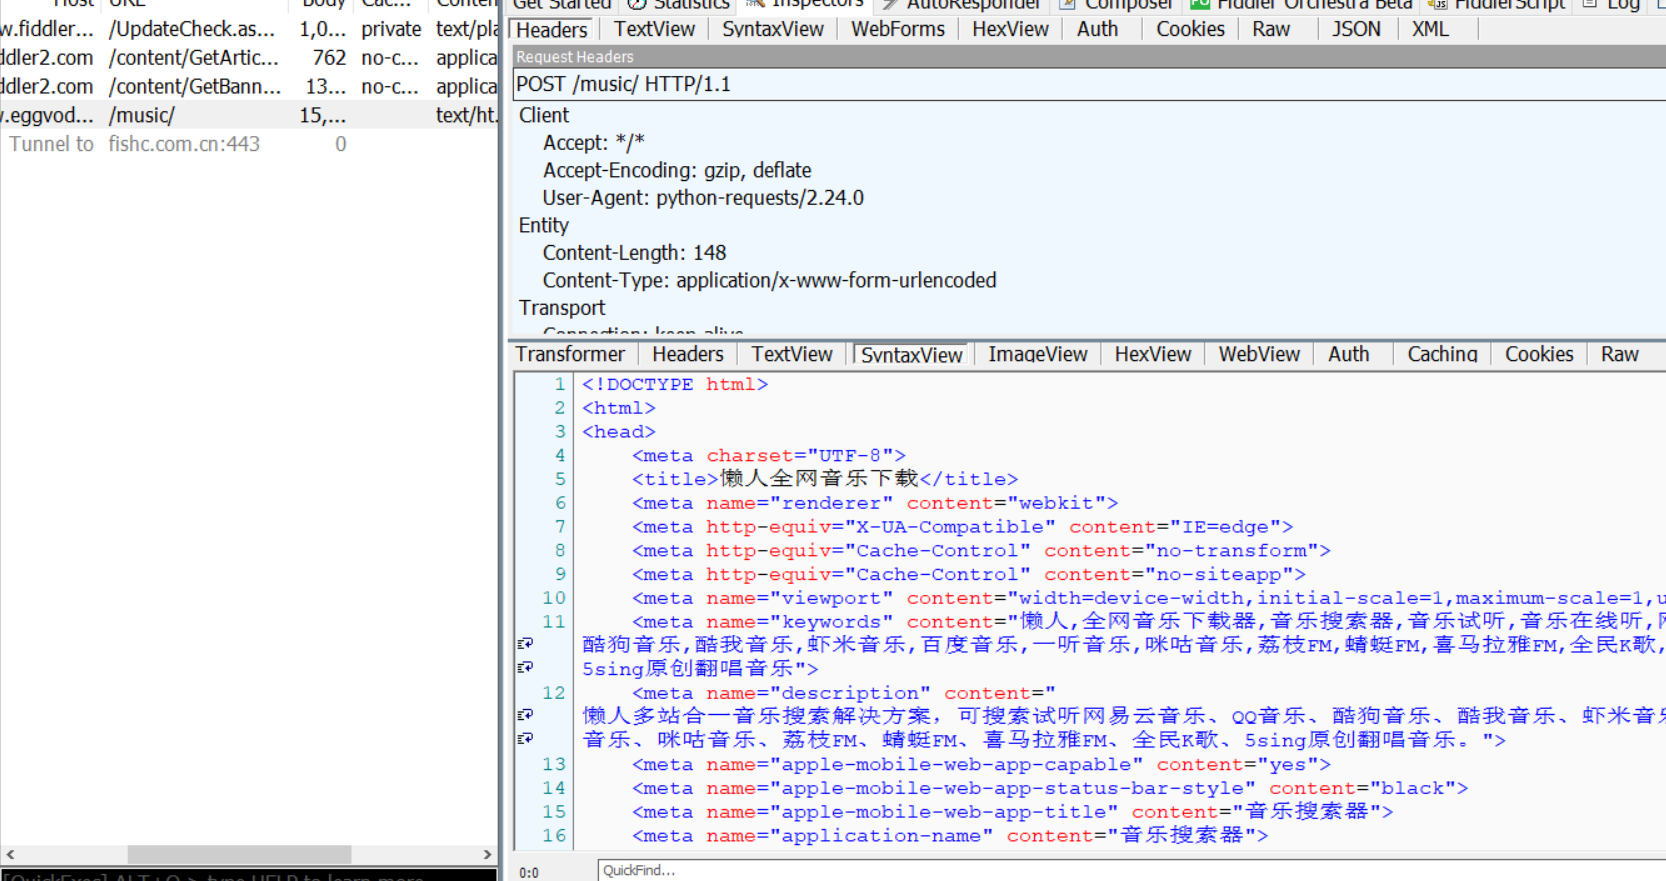Open the AutoResponder tab

(960, 4)
